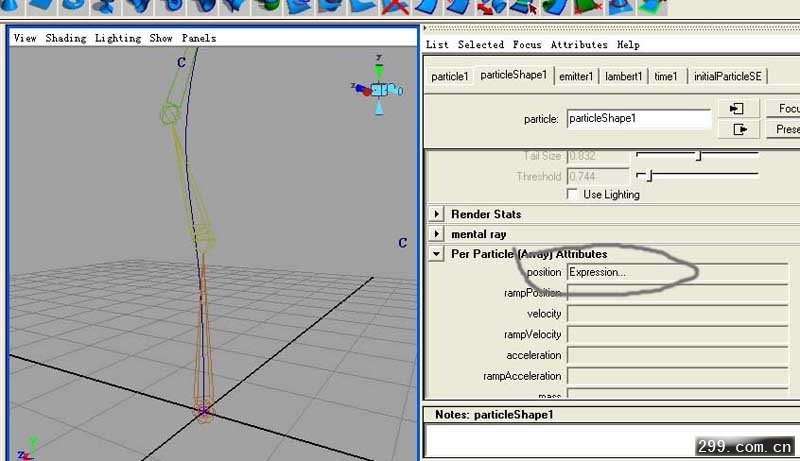Open the List menu in Attribute Editor

click(437, 44)
